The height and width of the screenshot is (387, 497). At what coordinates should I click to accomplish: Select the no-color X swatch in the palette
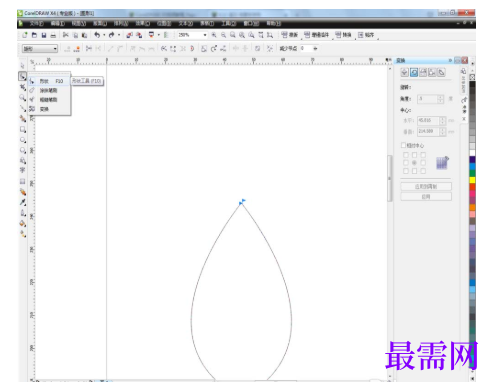[472, 77]
